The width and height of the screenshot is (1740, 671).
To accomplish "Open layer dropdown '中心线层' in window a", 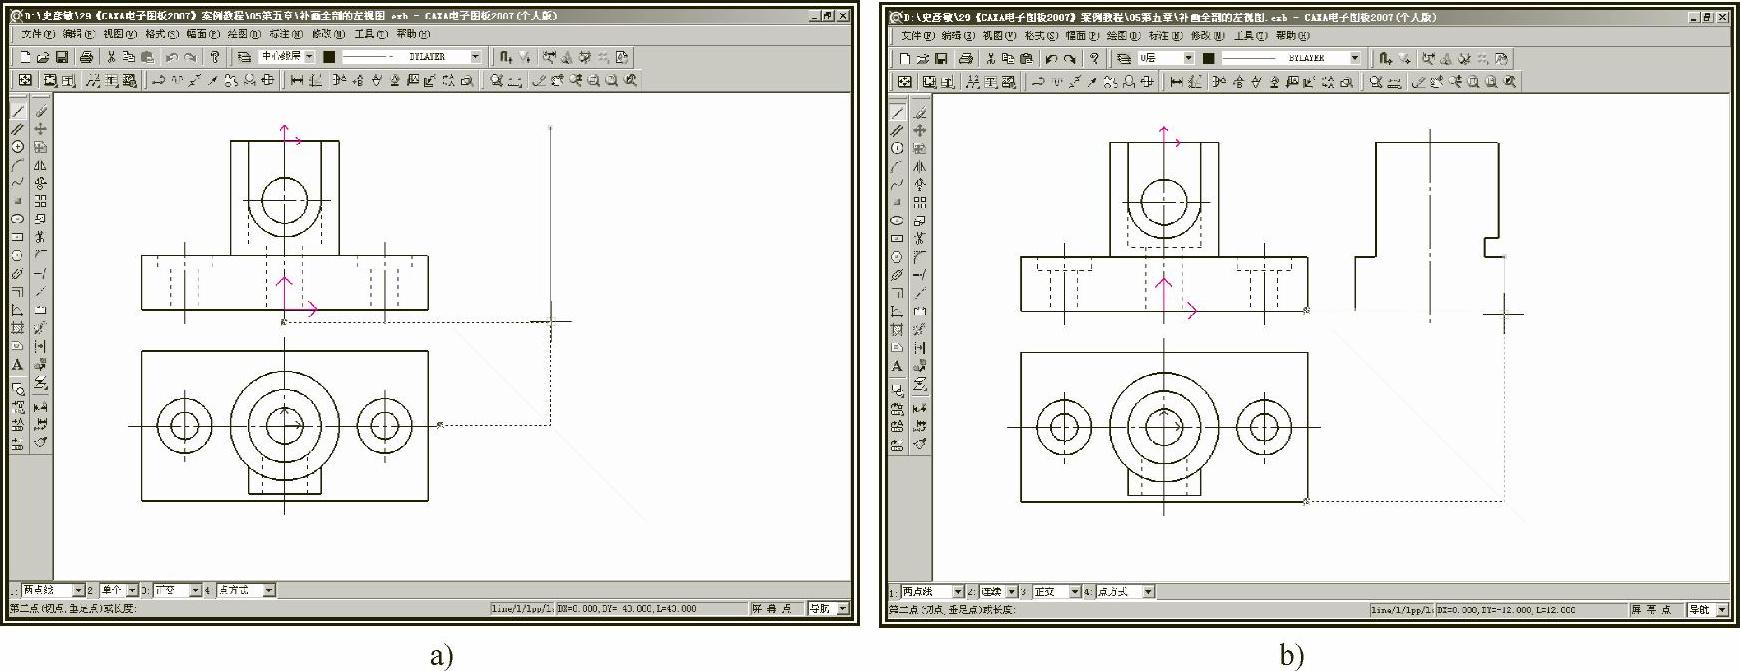I will click(287, 57).
